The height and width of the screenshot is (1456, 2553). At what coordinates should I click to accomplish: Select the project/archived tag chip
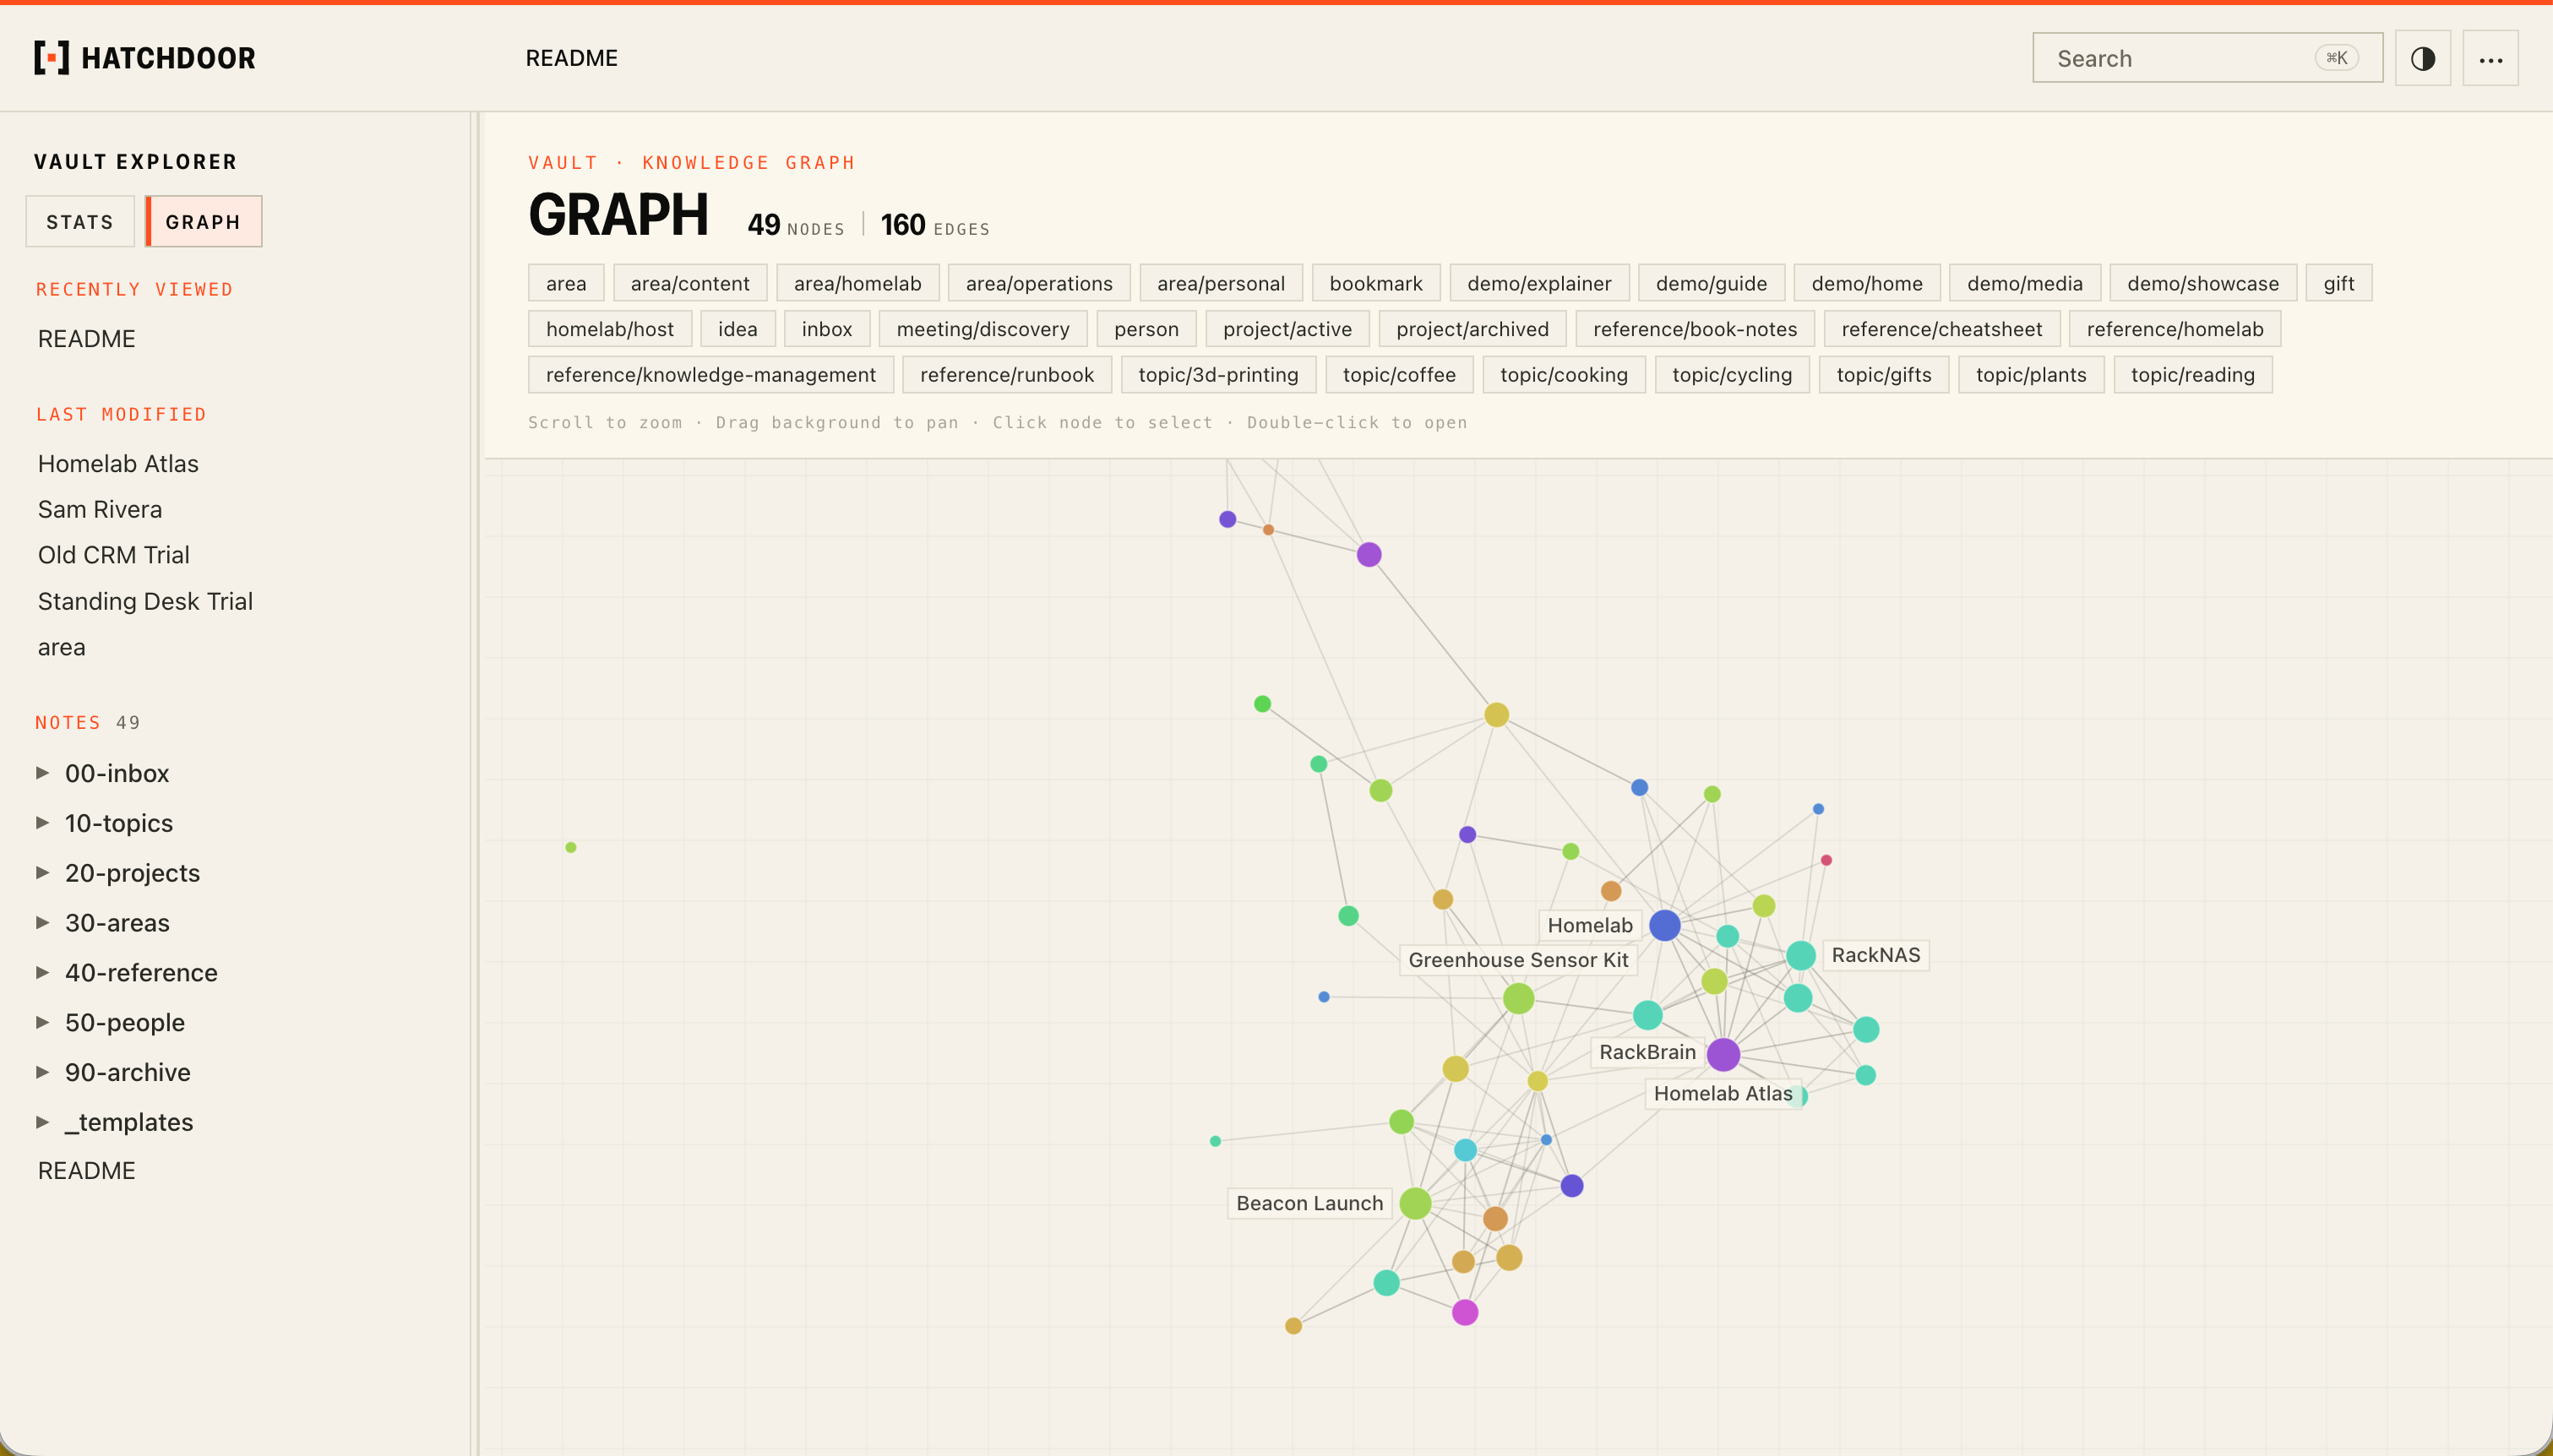click(x=1472, y=329)
